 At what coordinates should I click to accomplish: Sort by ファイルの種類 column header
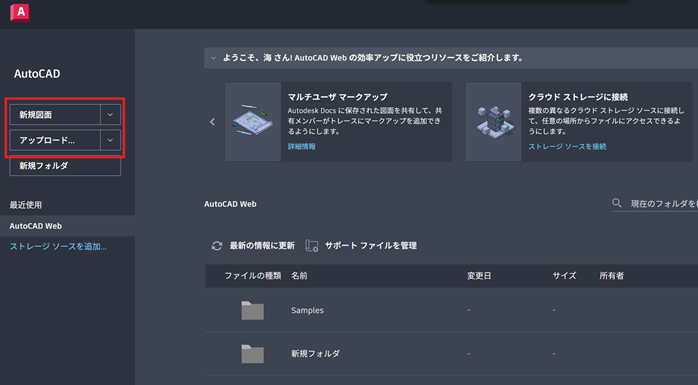click(x=252, y=276)
